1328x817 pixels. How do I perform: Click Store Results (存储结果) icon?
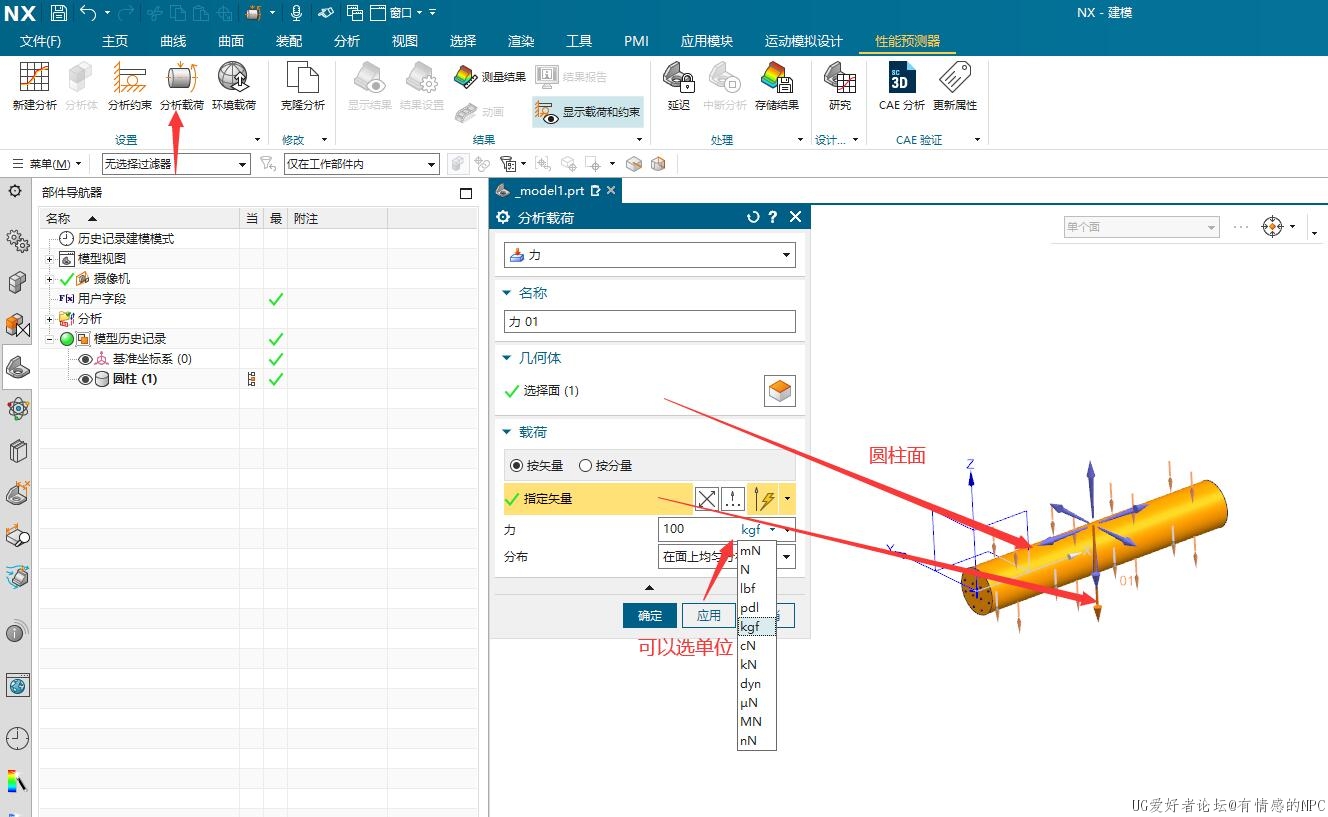coord(777,85)
